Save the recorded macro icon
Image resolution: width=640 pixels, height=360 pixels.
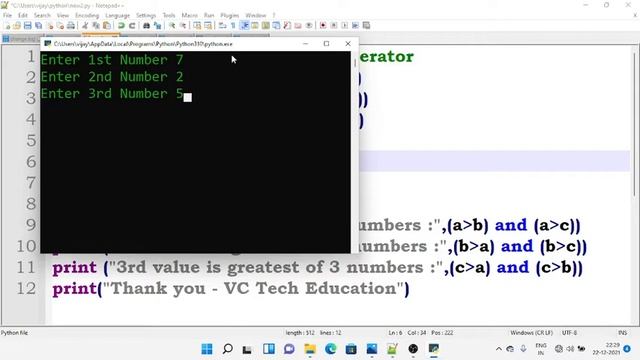coord(367,26)
